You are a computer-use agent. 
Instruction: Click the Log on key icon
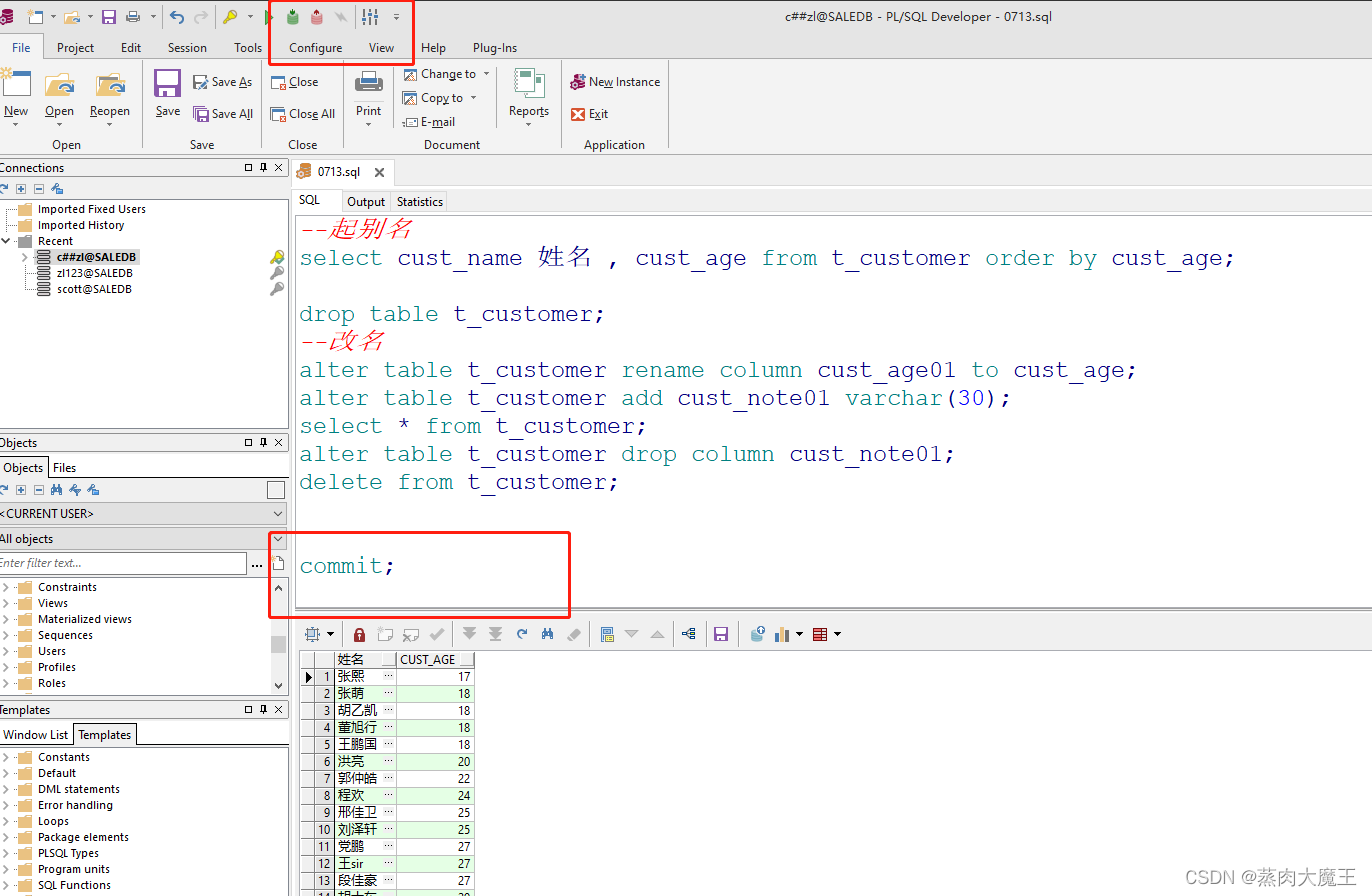230,17
